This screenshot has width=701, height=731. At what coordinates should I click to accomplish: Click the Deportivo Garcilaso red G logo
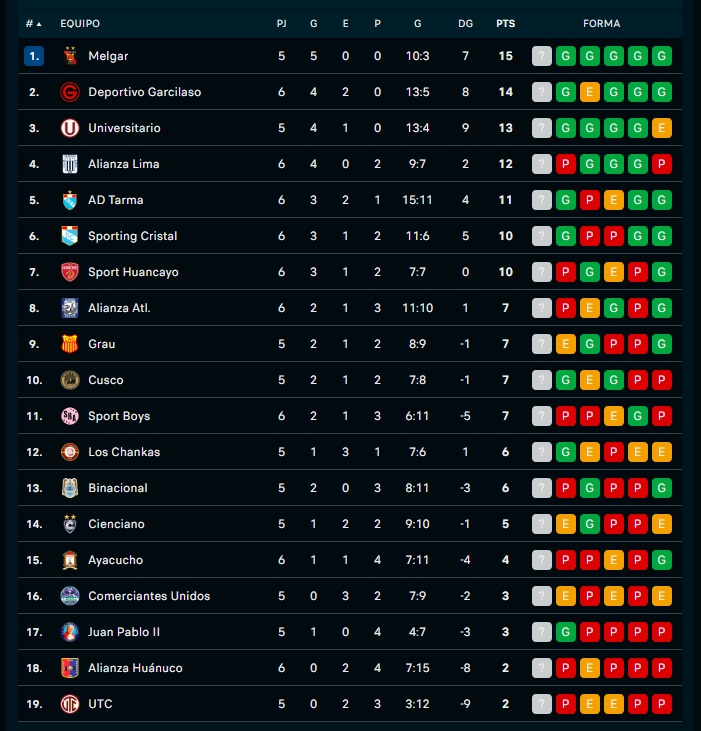pos(70,92)
